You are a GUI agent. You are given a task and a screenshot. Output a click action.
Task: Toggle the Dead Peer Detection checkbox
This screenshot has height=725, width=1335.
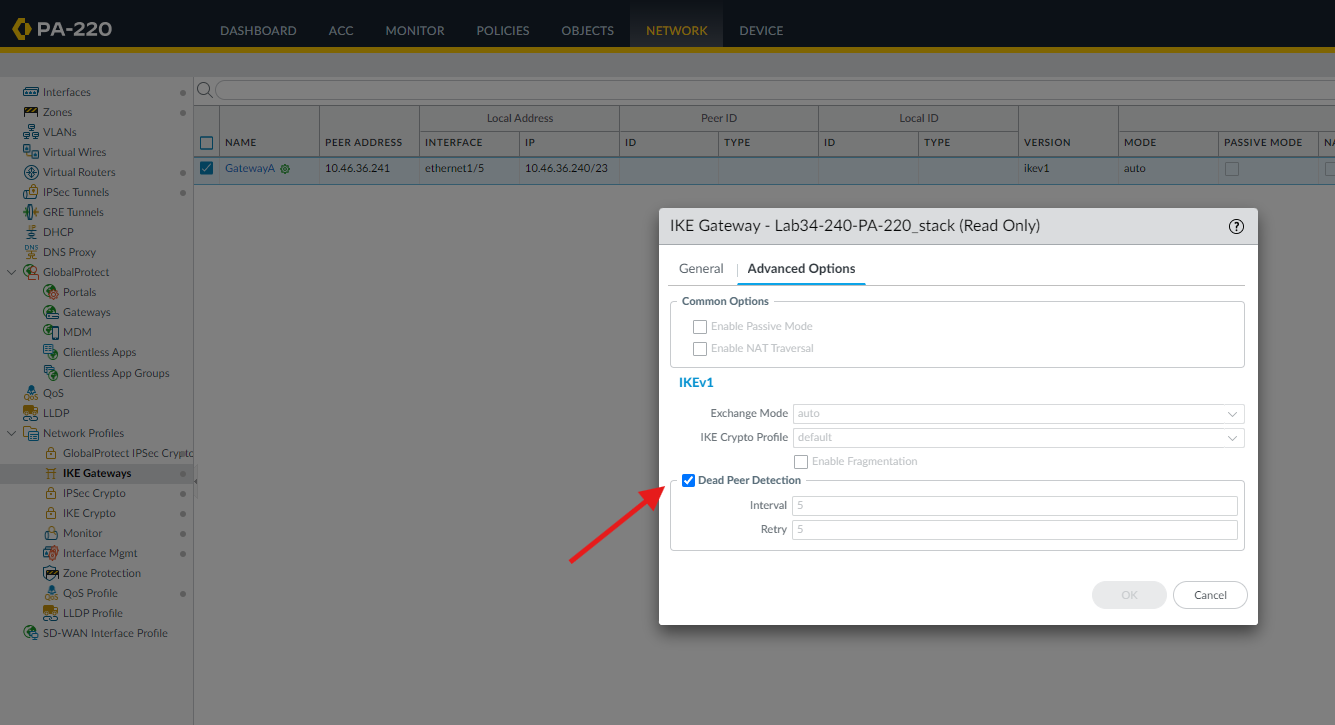(x=688, y=481)
